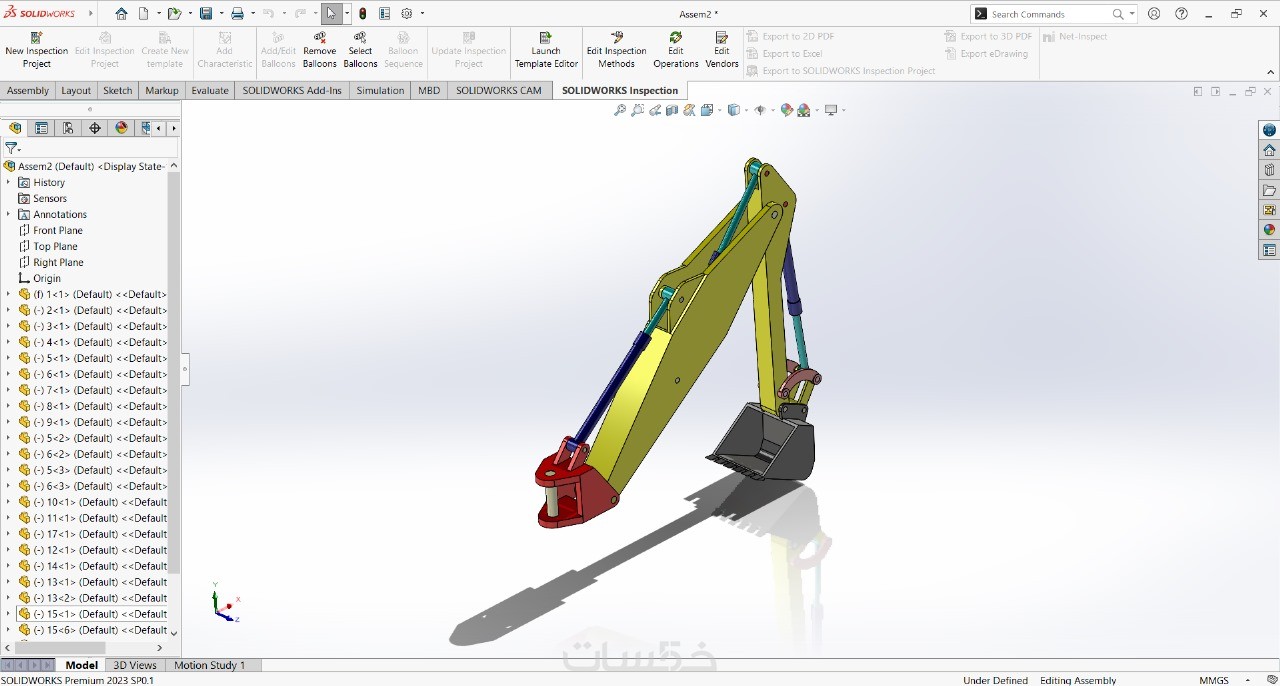Open SOLIDWORKS CAM tab
This screenshot has height=686, width=1280.
coord(499,90)
